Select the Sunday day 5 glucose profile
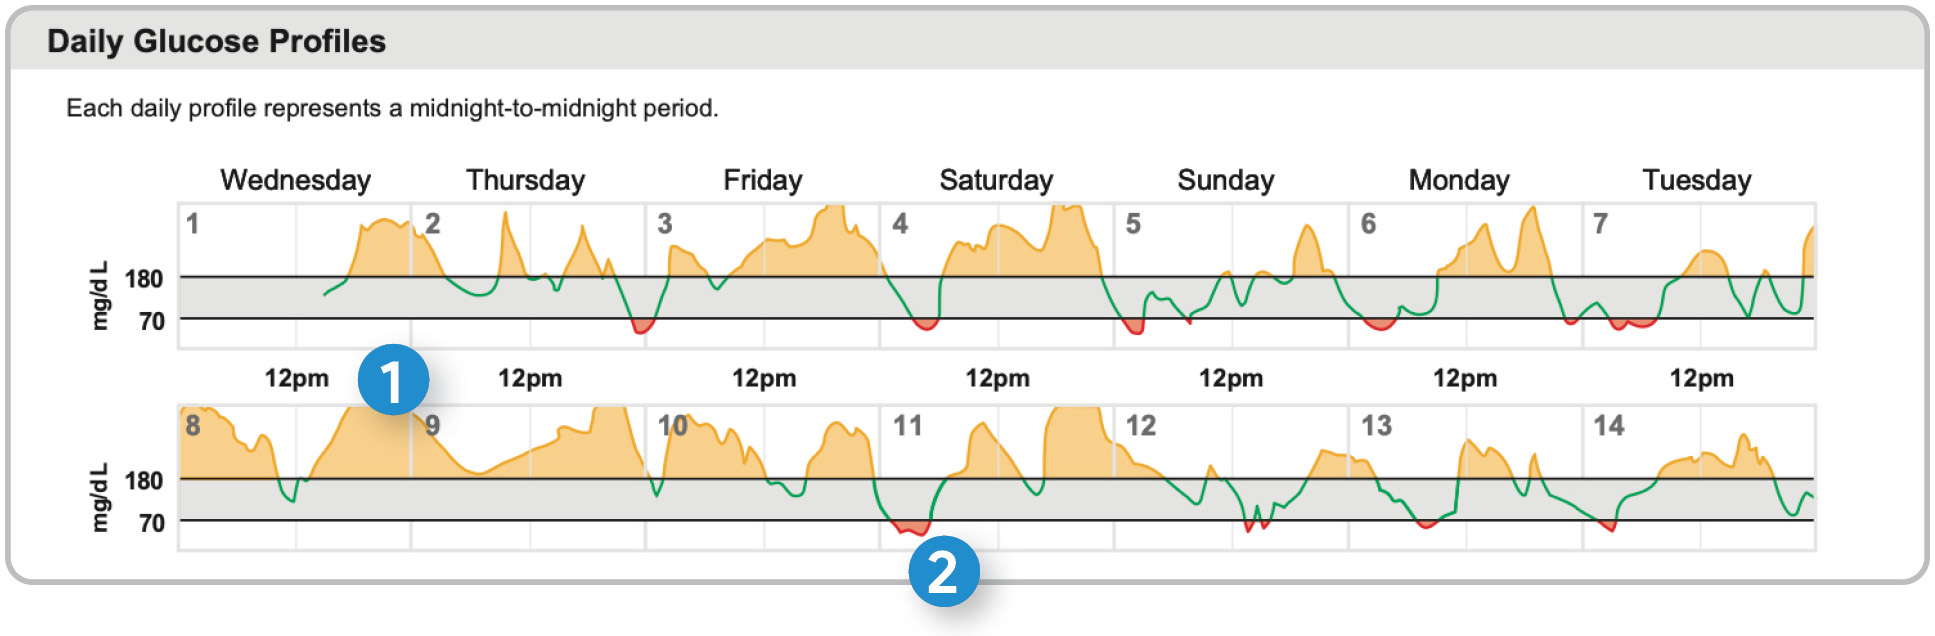This screenshot has height=636, width=1935. tap(1231, 276)
